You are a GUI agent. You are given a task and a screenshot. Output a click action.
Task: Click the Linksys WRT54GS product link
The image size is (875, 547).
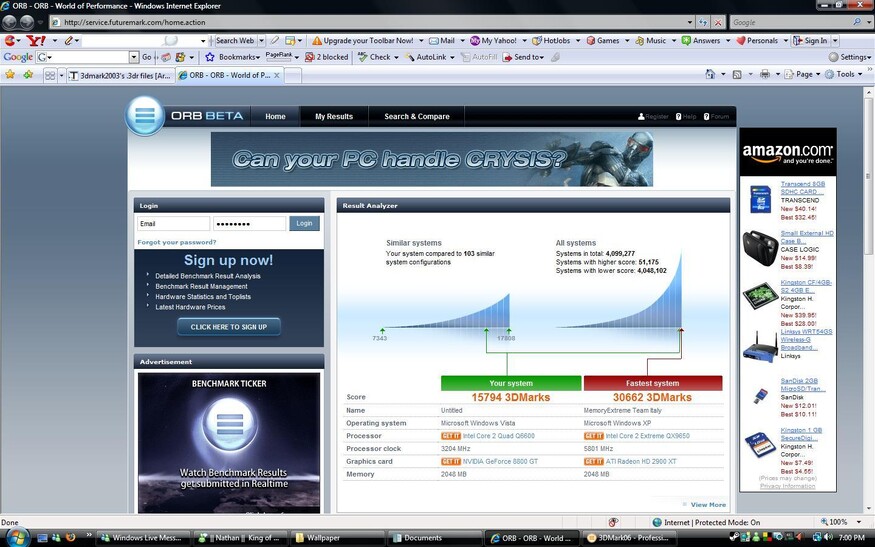pos(806,339)
